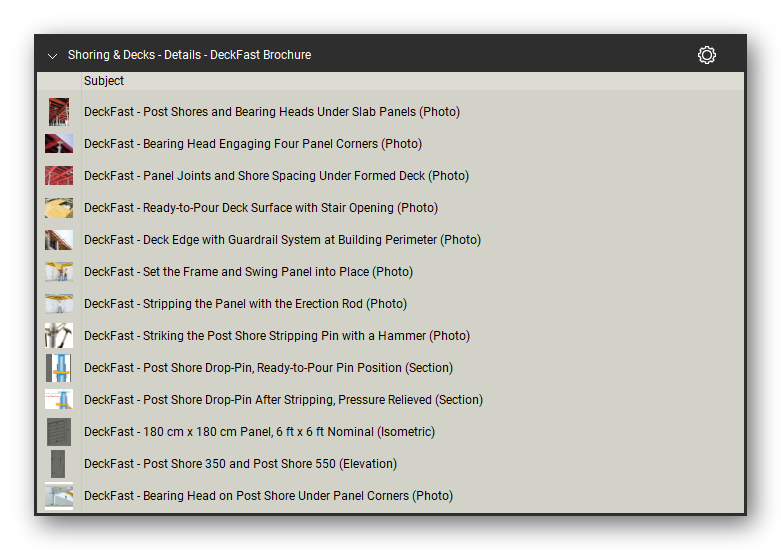Select thumbnail for Set the Frame and Swing Panel
Screen dimensions: 781x550
point(59,272)
